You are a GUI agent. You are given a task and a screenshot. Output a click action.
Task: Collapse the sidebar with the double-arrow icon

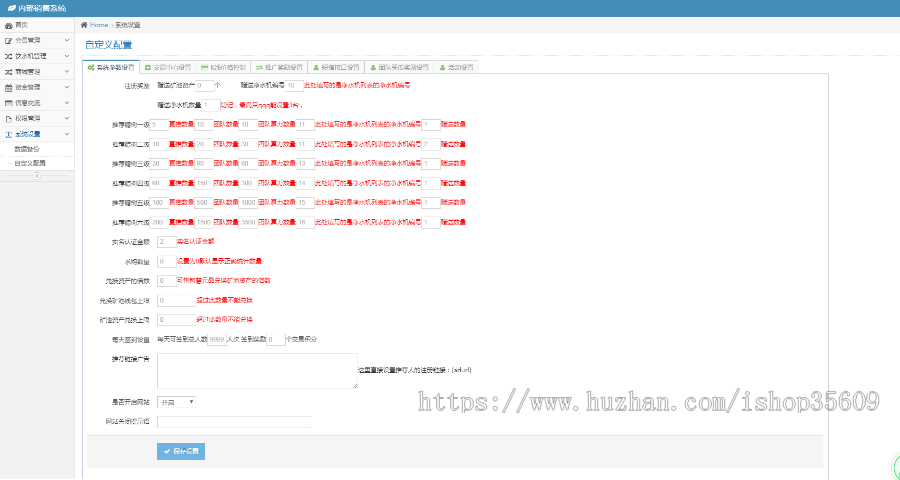(37, 176)
